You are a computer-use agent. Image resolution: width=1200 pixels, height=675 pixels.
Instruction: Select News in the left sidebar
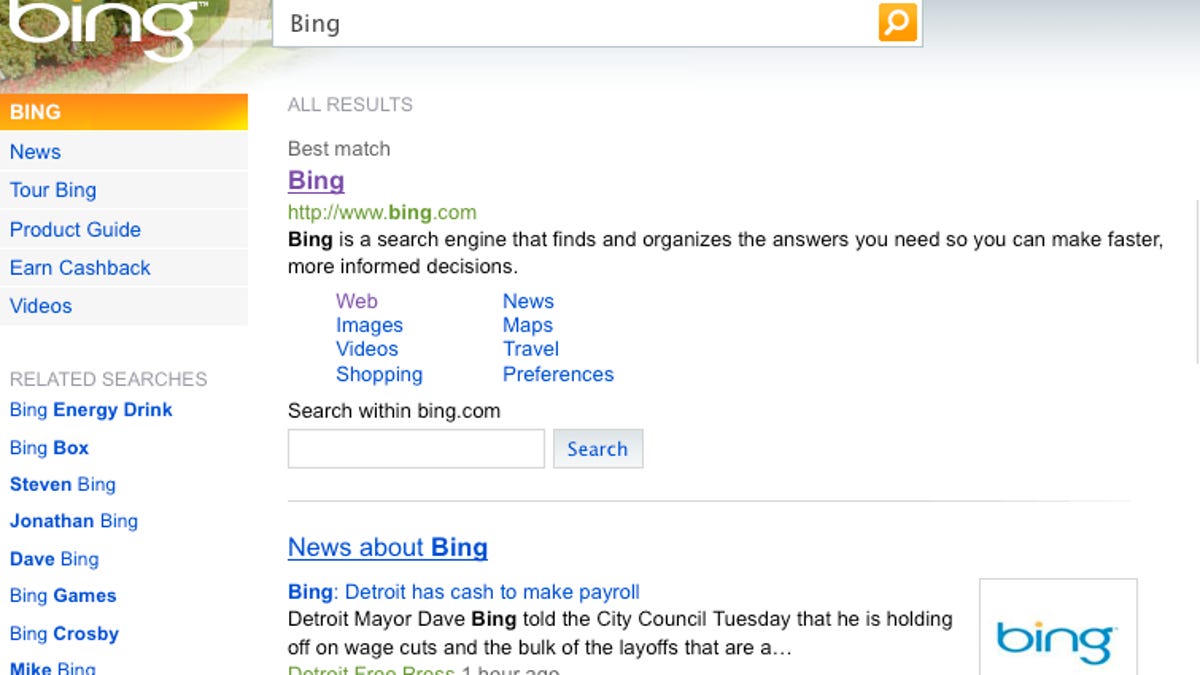point(36,152)
